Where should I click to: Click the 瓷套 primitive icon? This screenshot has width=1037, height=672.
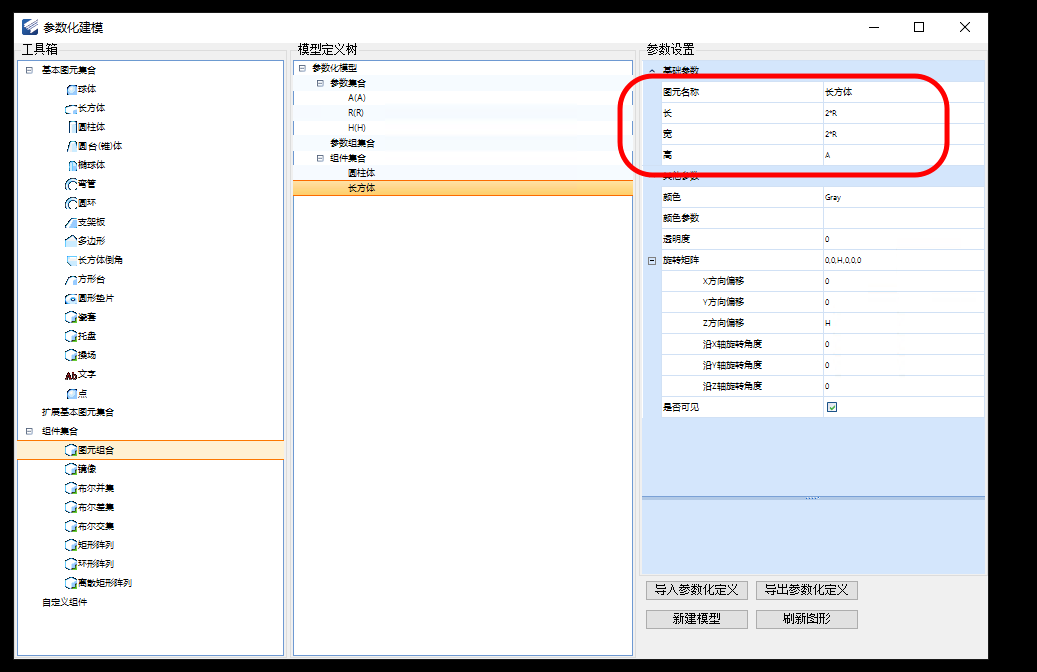coord(71,317)
